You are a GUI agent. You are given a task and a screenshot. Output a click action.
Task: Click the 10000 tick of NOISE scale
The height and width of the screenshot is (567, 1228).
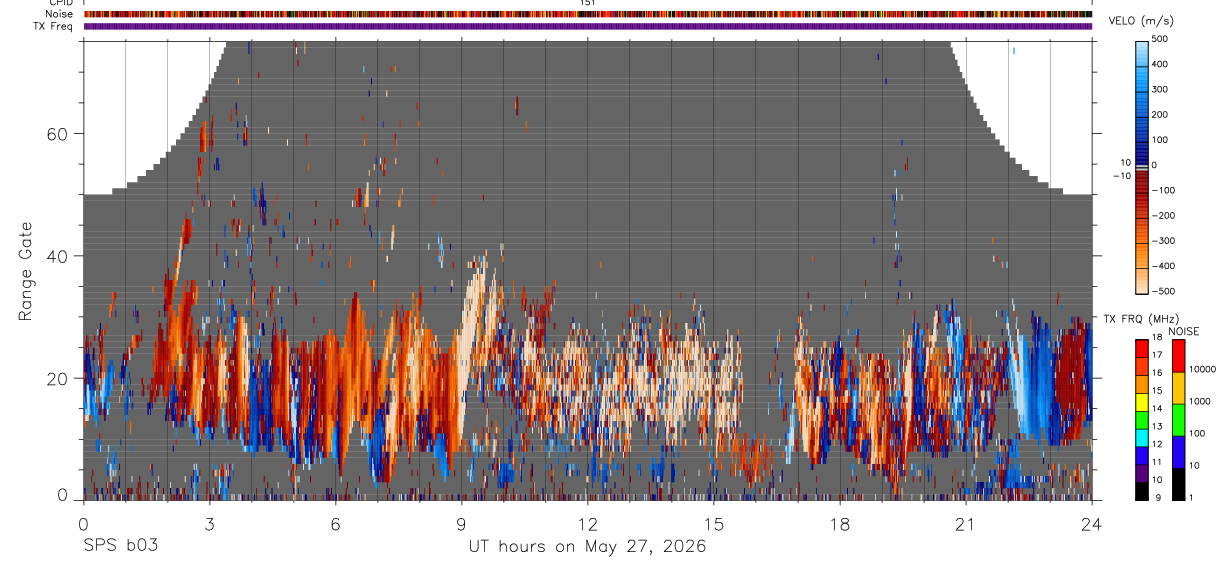pyautogui.click(x=1201, y=369)
